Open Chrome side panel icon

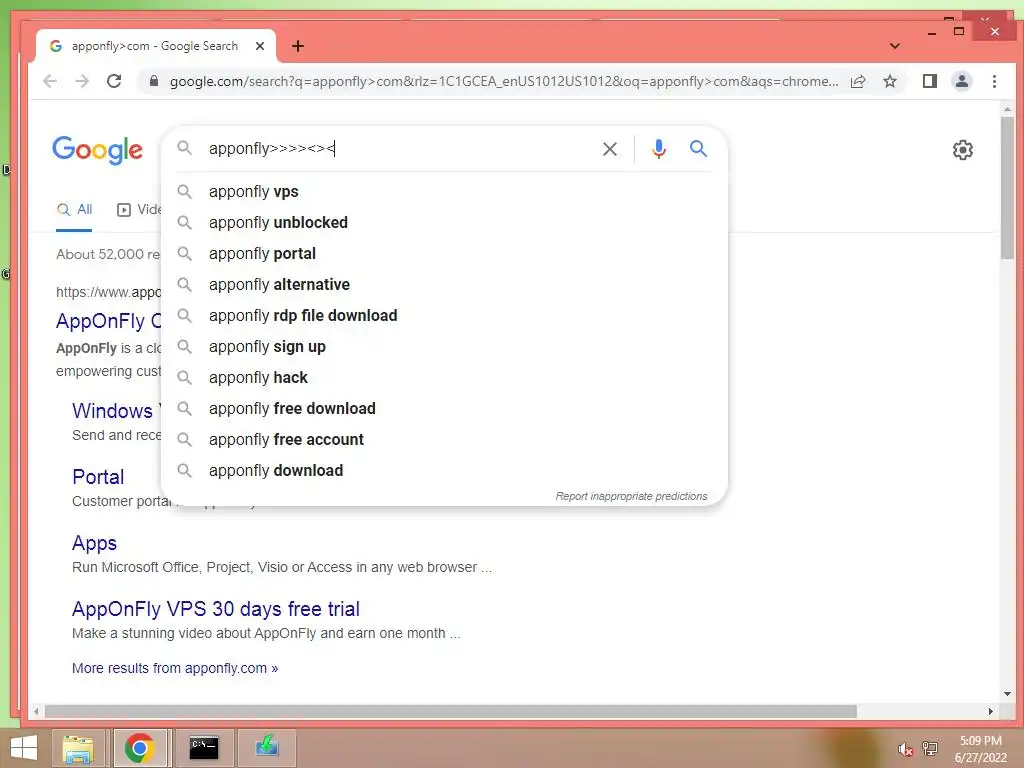(930, 82)
